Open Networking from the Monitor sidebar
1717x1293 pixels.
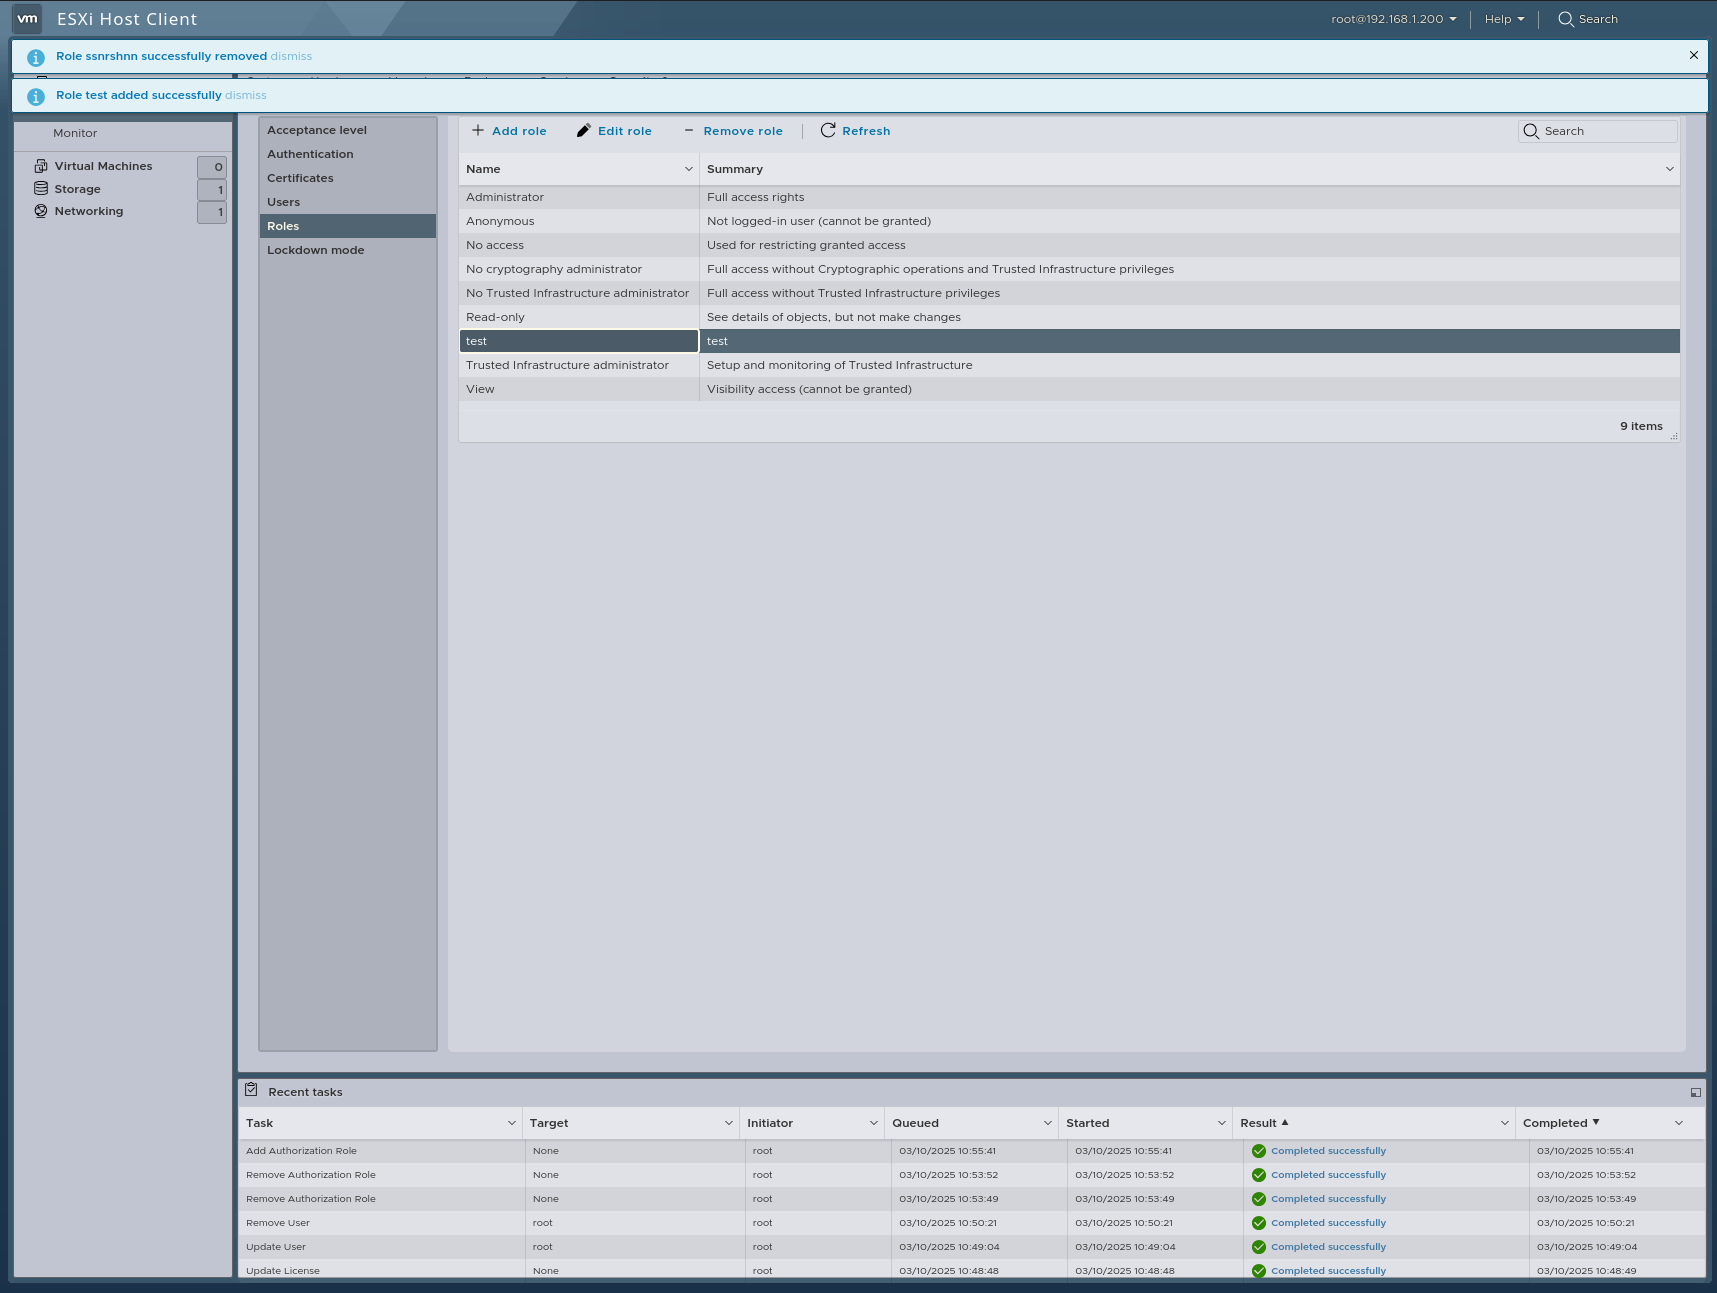click(89, 211)
